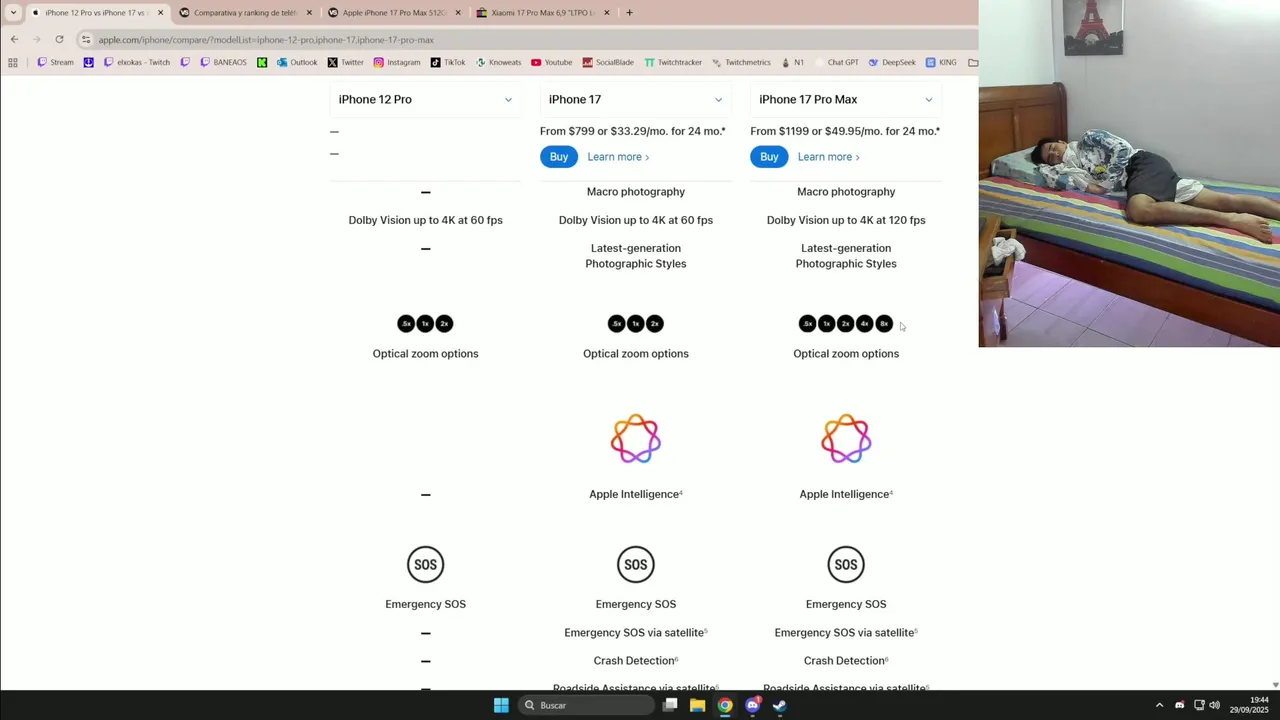Open the bookmarks overflow folder icon
The image size is (1280, 720).
tap(973, 62)
